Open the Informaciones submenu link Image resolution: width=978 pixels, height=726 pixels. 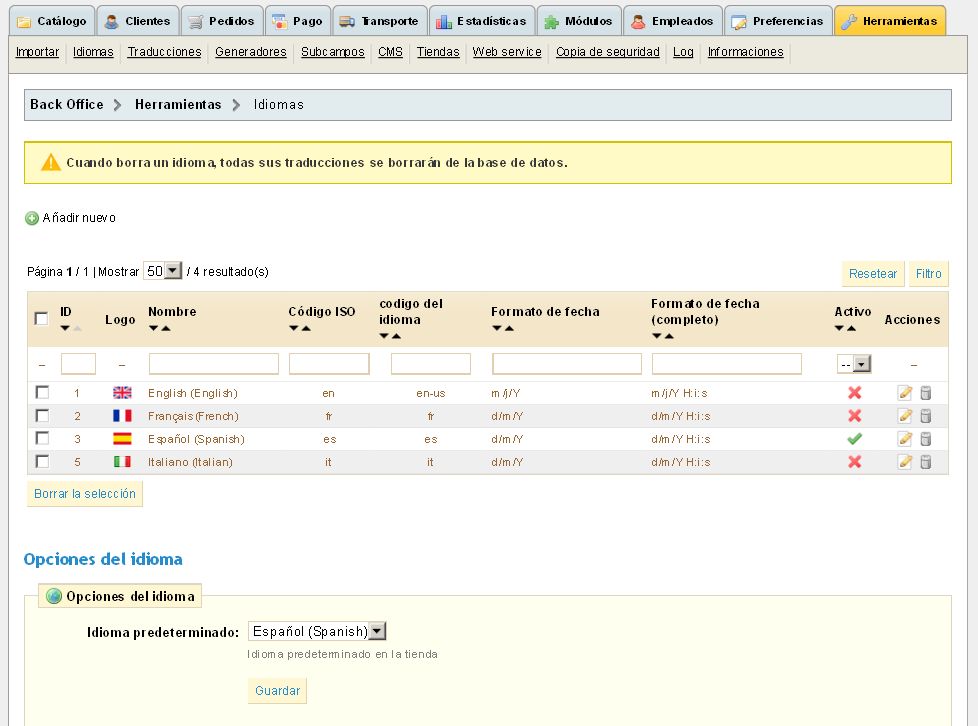click(745, 52)
